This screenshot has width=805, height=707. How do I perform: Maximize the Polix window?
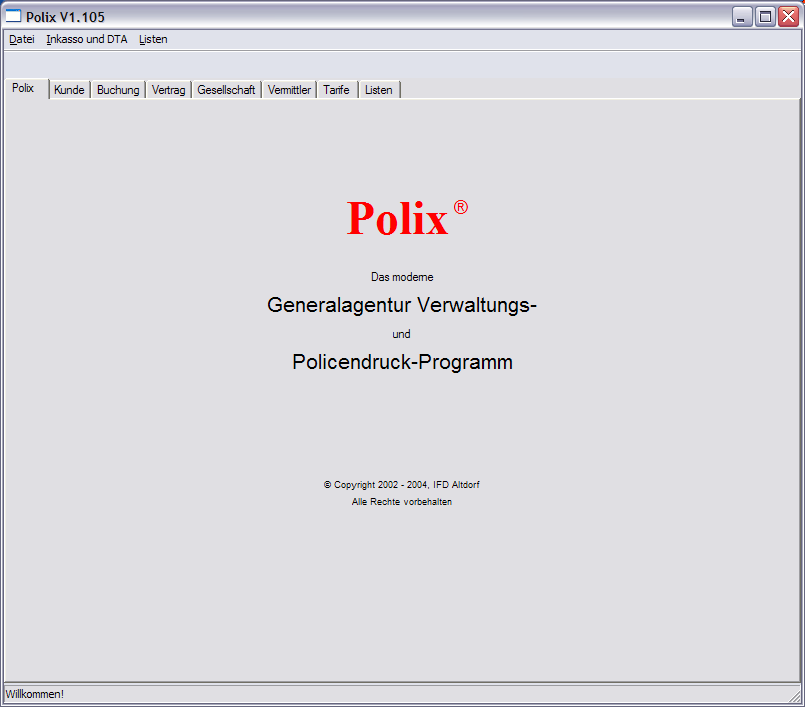(765, 16)
